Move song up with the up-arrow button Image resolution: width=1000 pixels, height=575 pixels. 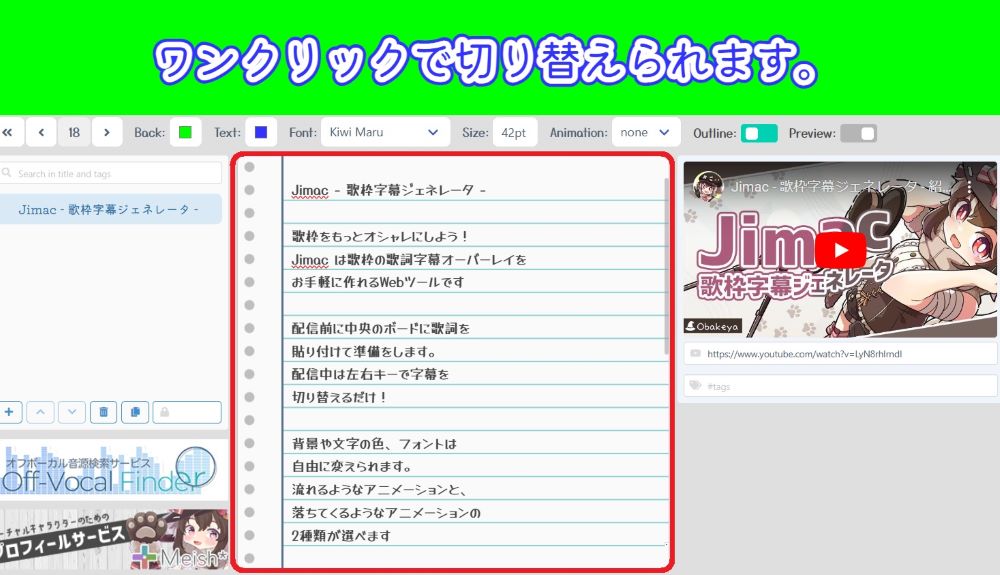pyautogui.click(x=40, y=412)
